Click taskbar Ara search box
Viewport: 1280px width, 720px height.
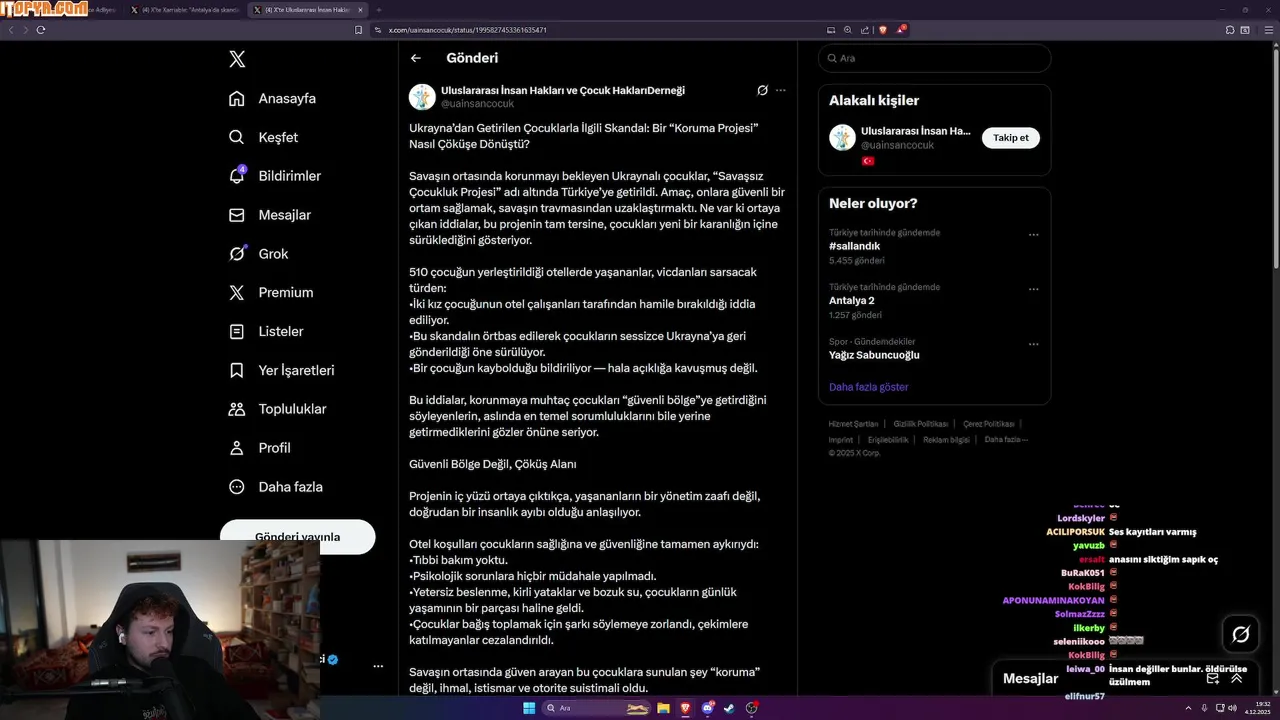click(597, 708)
